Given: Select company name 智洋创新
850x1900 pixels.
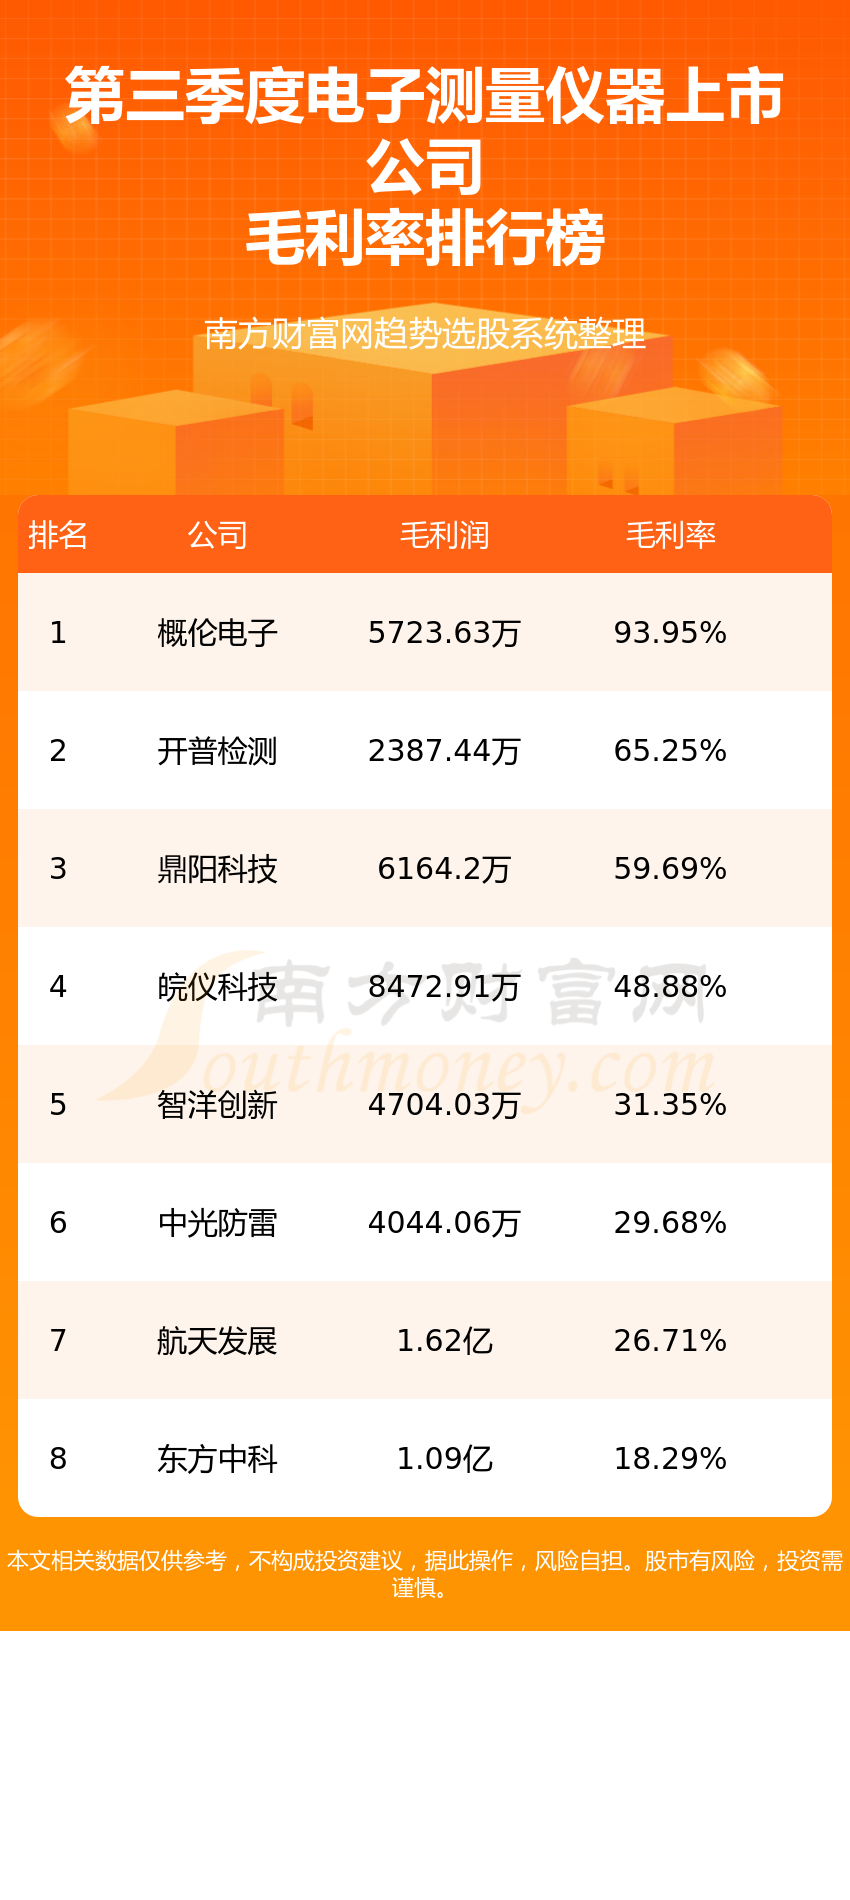Looking at the screenshot, I should click(x=217, y=1105).
